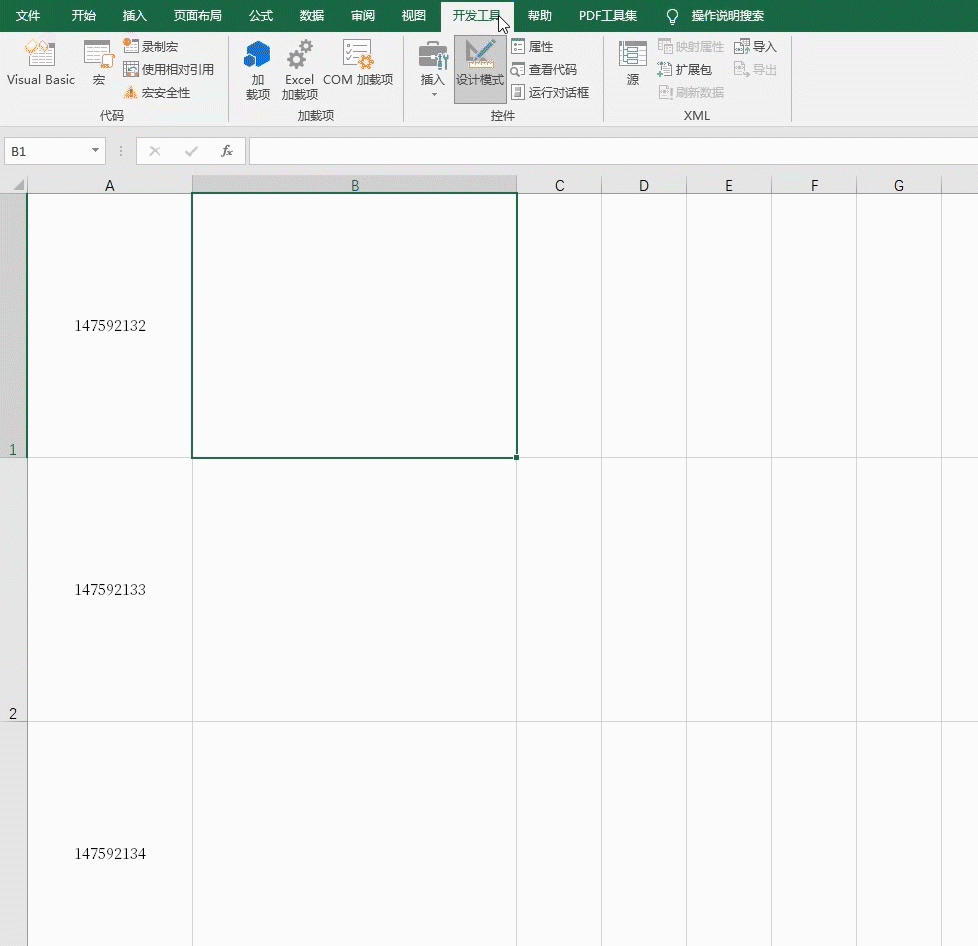This screenshot has width=978, height=946.
Task: Click the Insert Function fx button
Action: 226,151
